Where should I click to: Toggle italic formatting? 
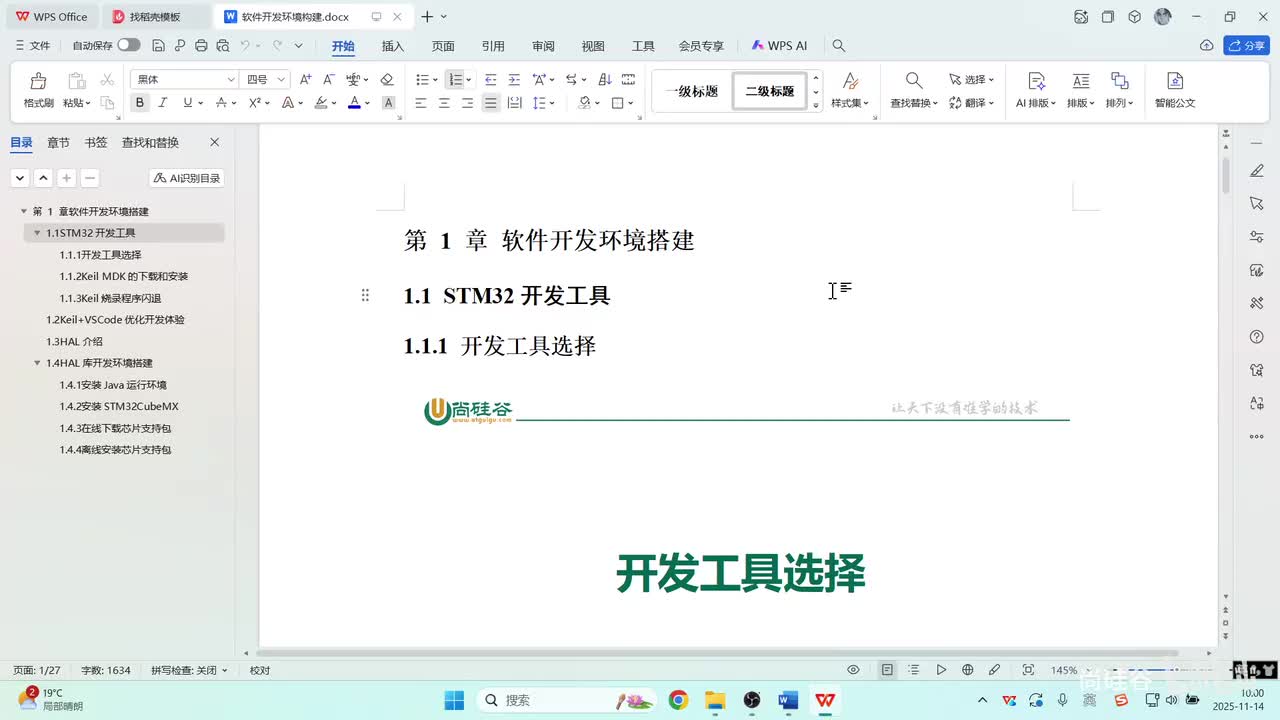pos(162,103)
